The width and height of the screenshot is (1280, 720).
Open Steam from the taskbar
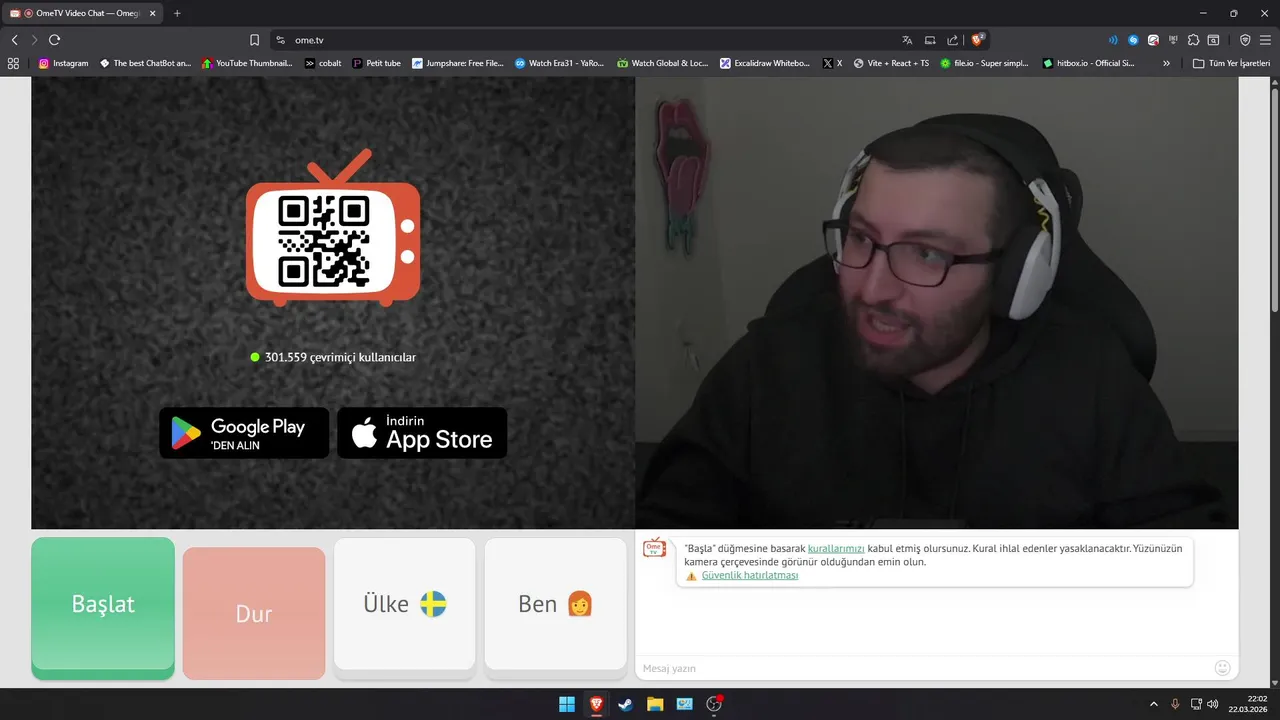pyautogui.click(x=626, y=704)
